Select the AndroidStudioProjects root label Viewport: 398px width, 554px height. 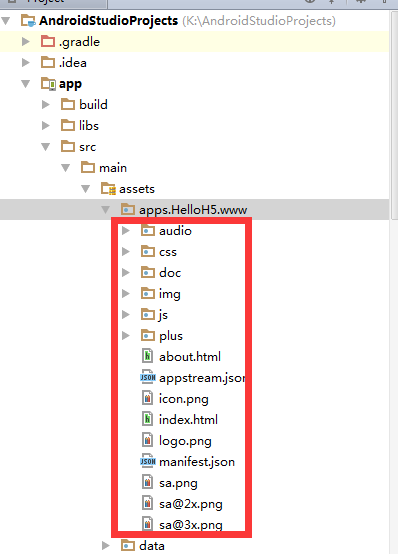109,21
